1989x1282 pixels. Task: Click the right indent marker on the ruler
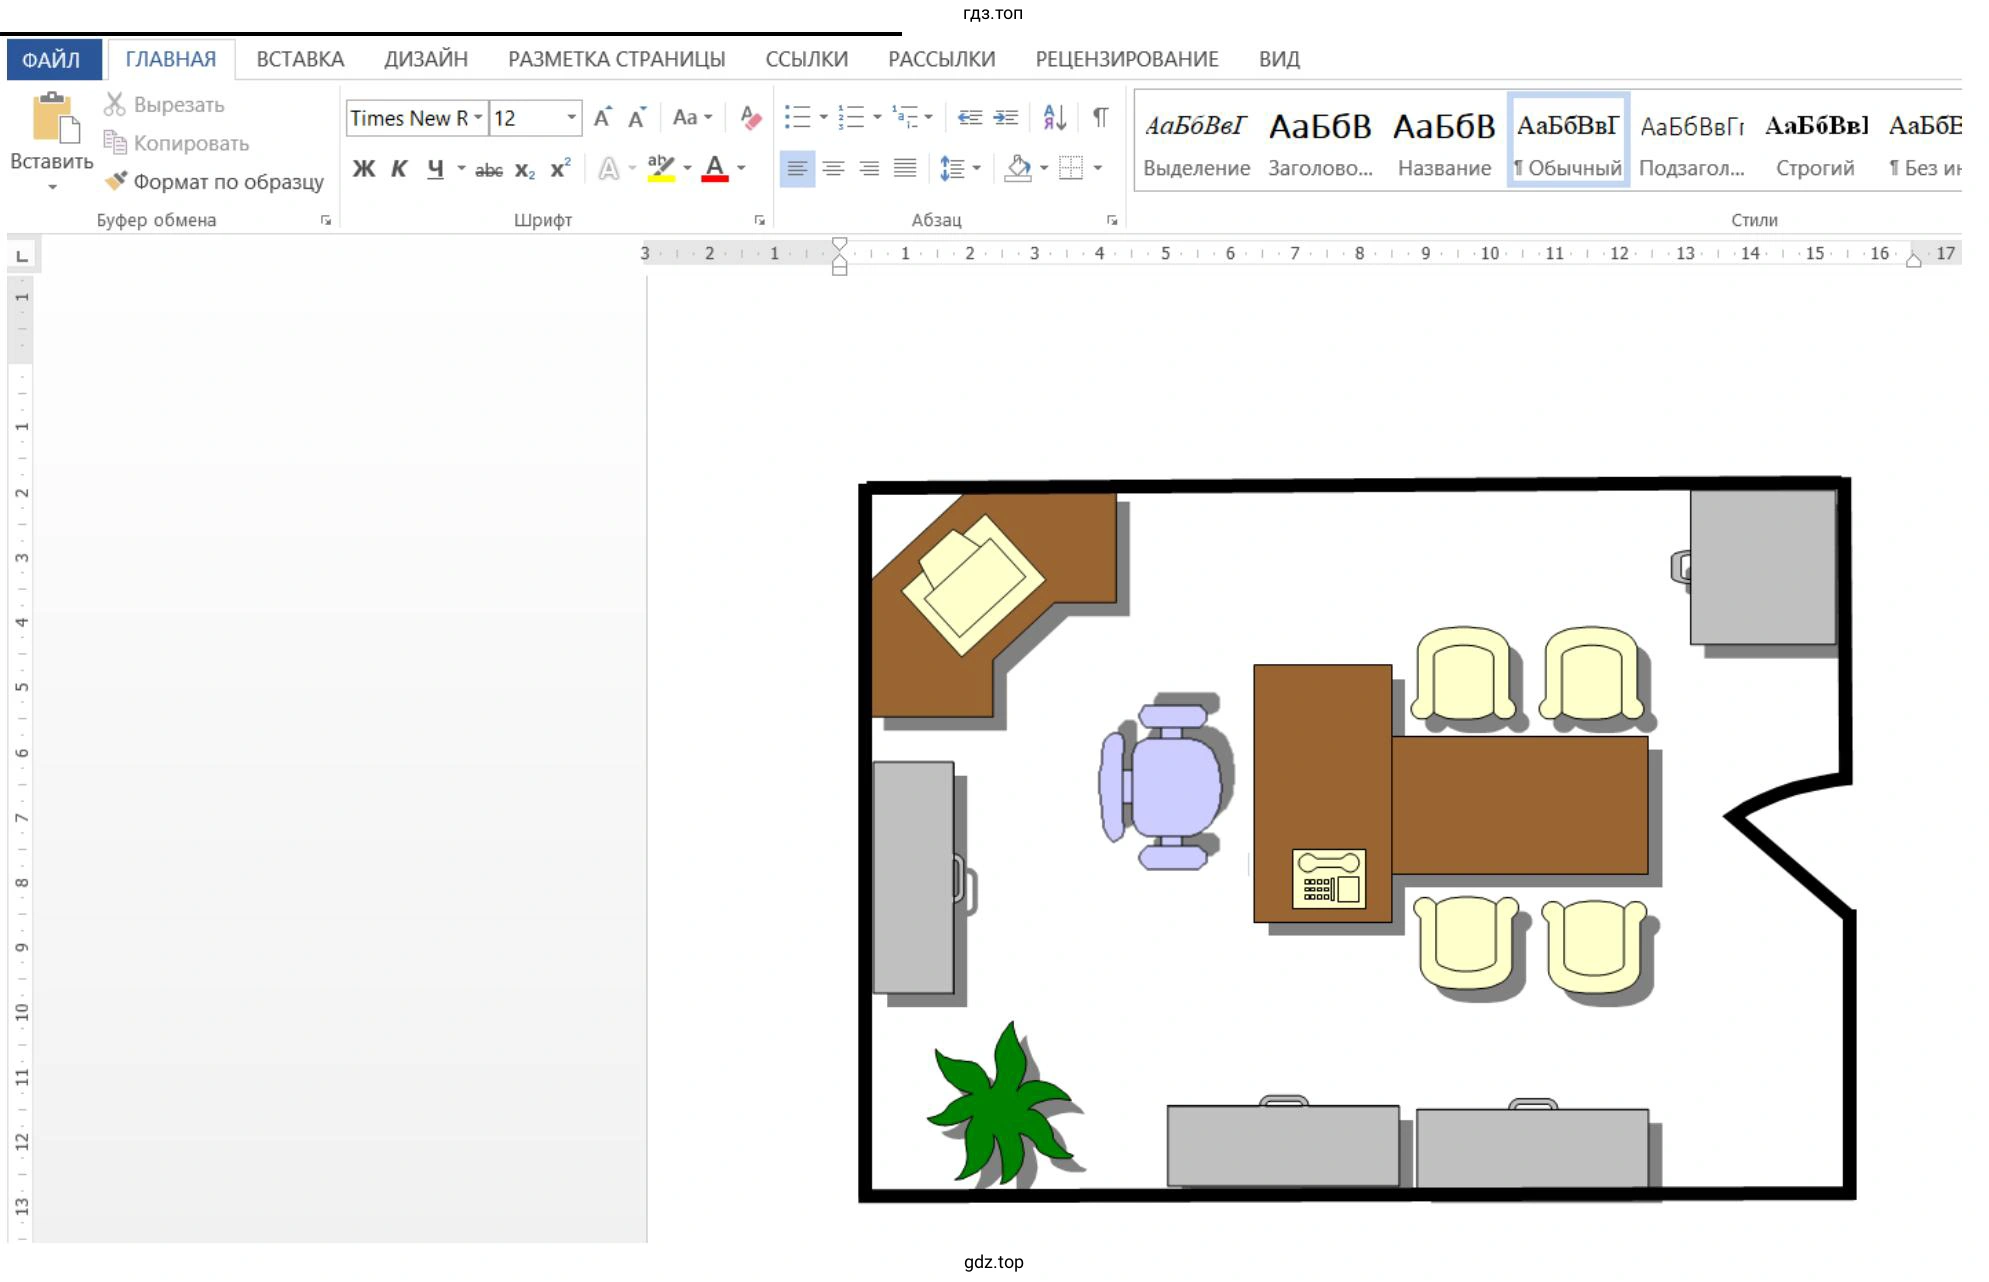pos(1914,260)
